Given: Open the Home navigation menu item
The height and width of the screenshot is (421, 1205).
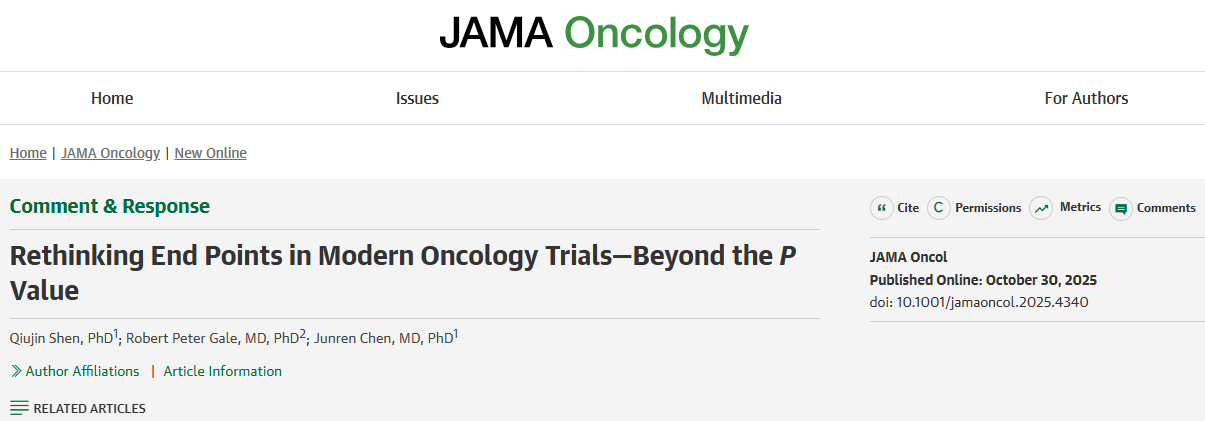Looking at the screenshot, I should 112,98.
